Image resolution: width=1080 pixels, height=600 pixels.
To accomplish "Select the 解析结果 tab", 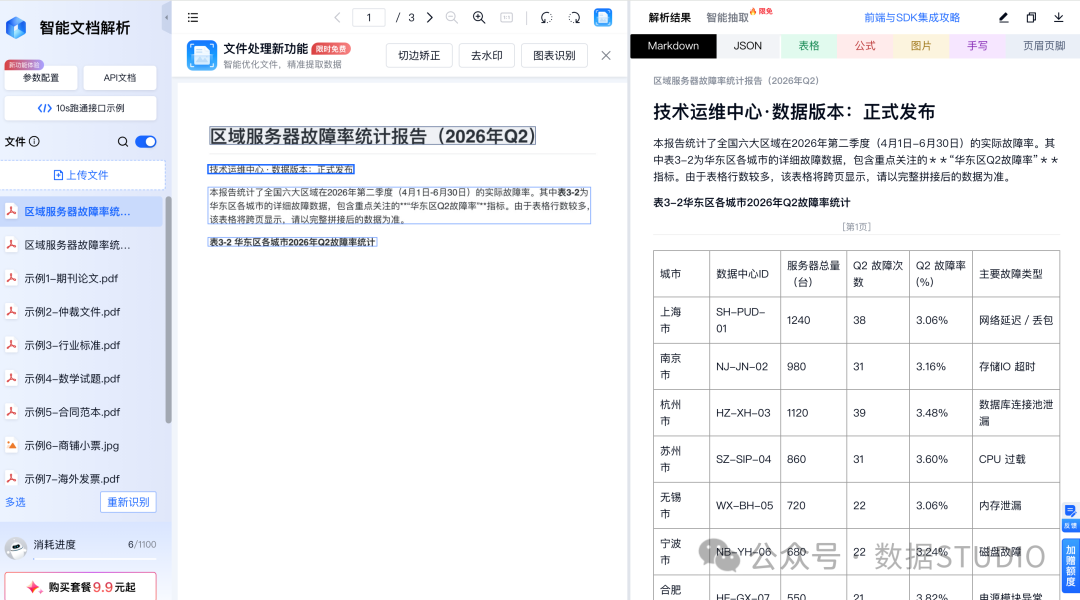I will pyautogui.click(x=669, y=18).
